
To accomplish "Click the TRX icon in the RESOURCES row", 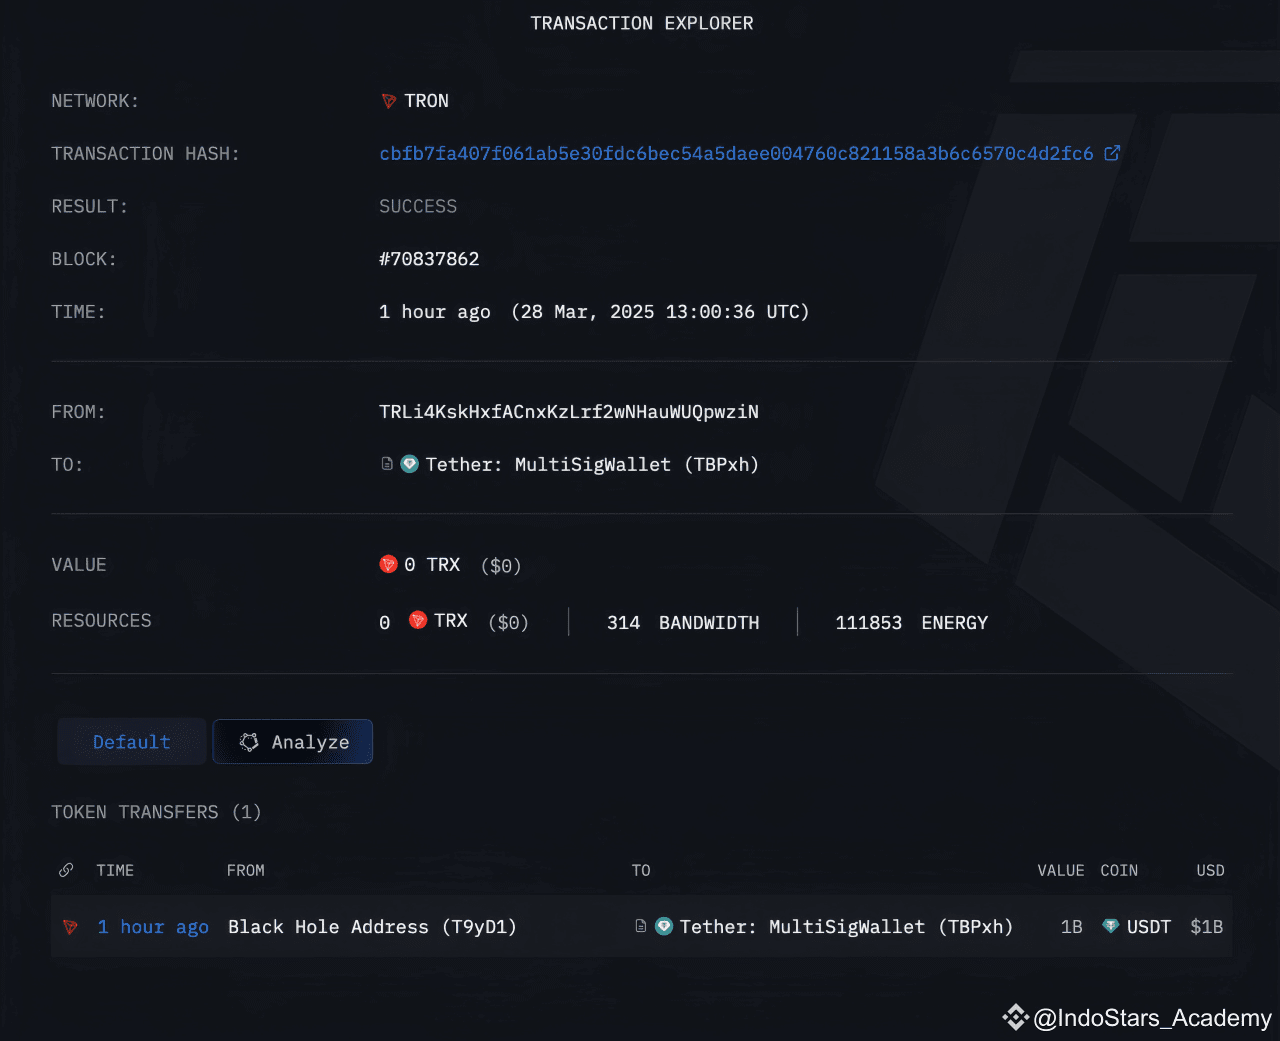I will [x=417, y=620].
